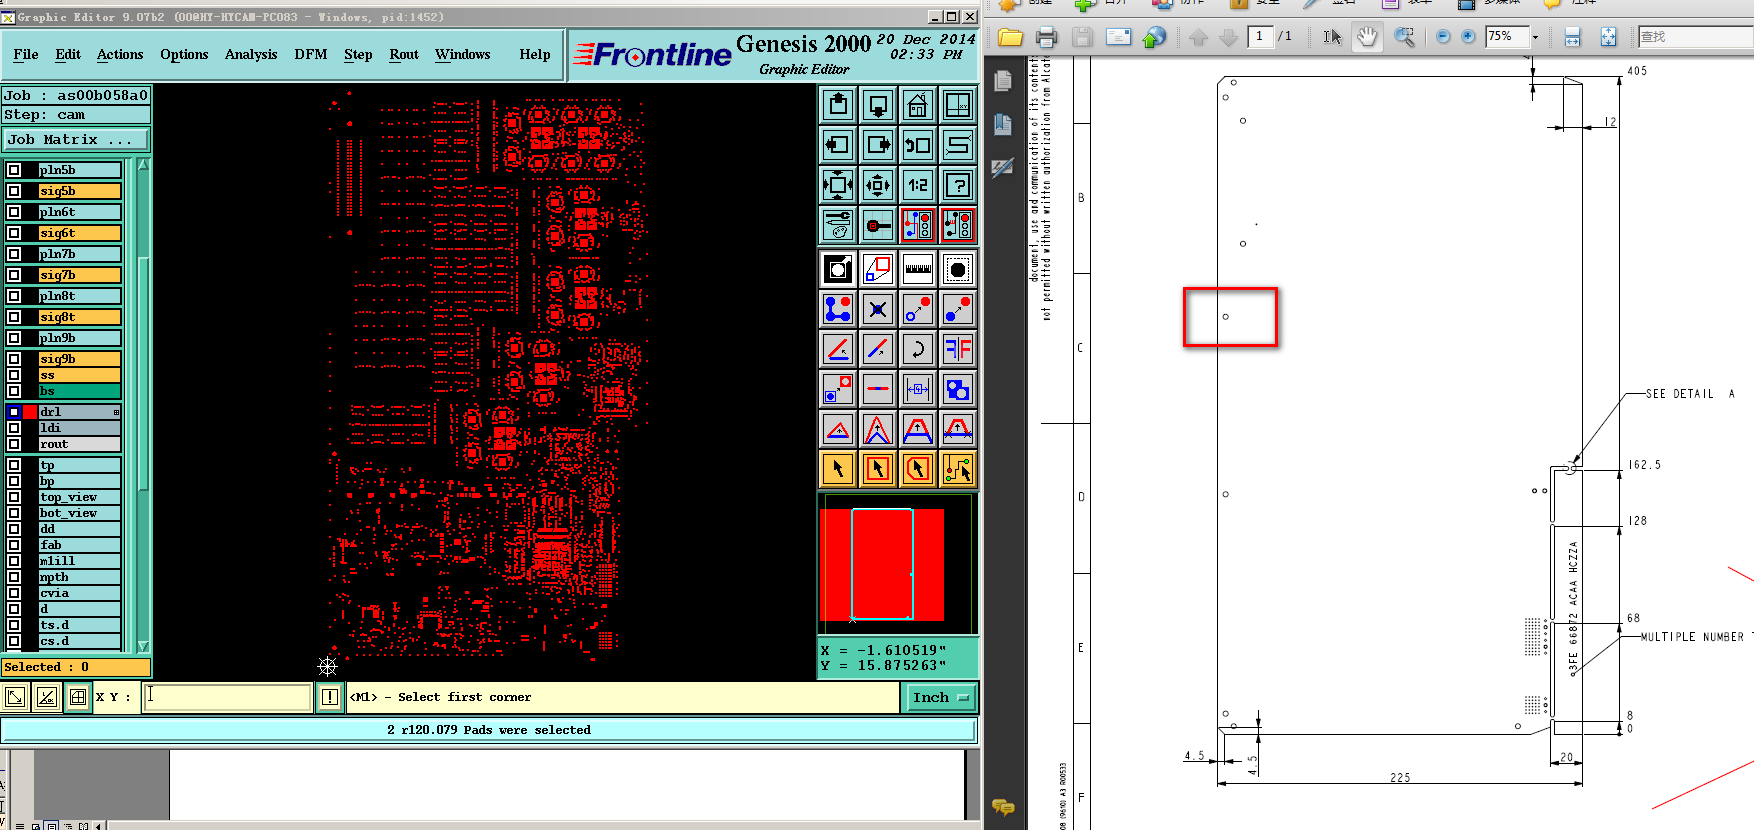Image resolution: width=1754 pixels, height=830 pixels.
Task: Click the fit width icon in PDF viewer
Action: click(x=1572, y=37)
